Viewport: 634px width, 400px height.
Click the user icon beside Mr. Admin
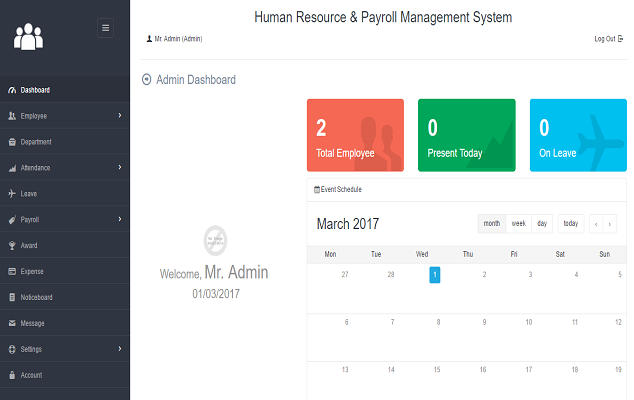(x=149, y=39)
